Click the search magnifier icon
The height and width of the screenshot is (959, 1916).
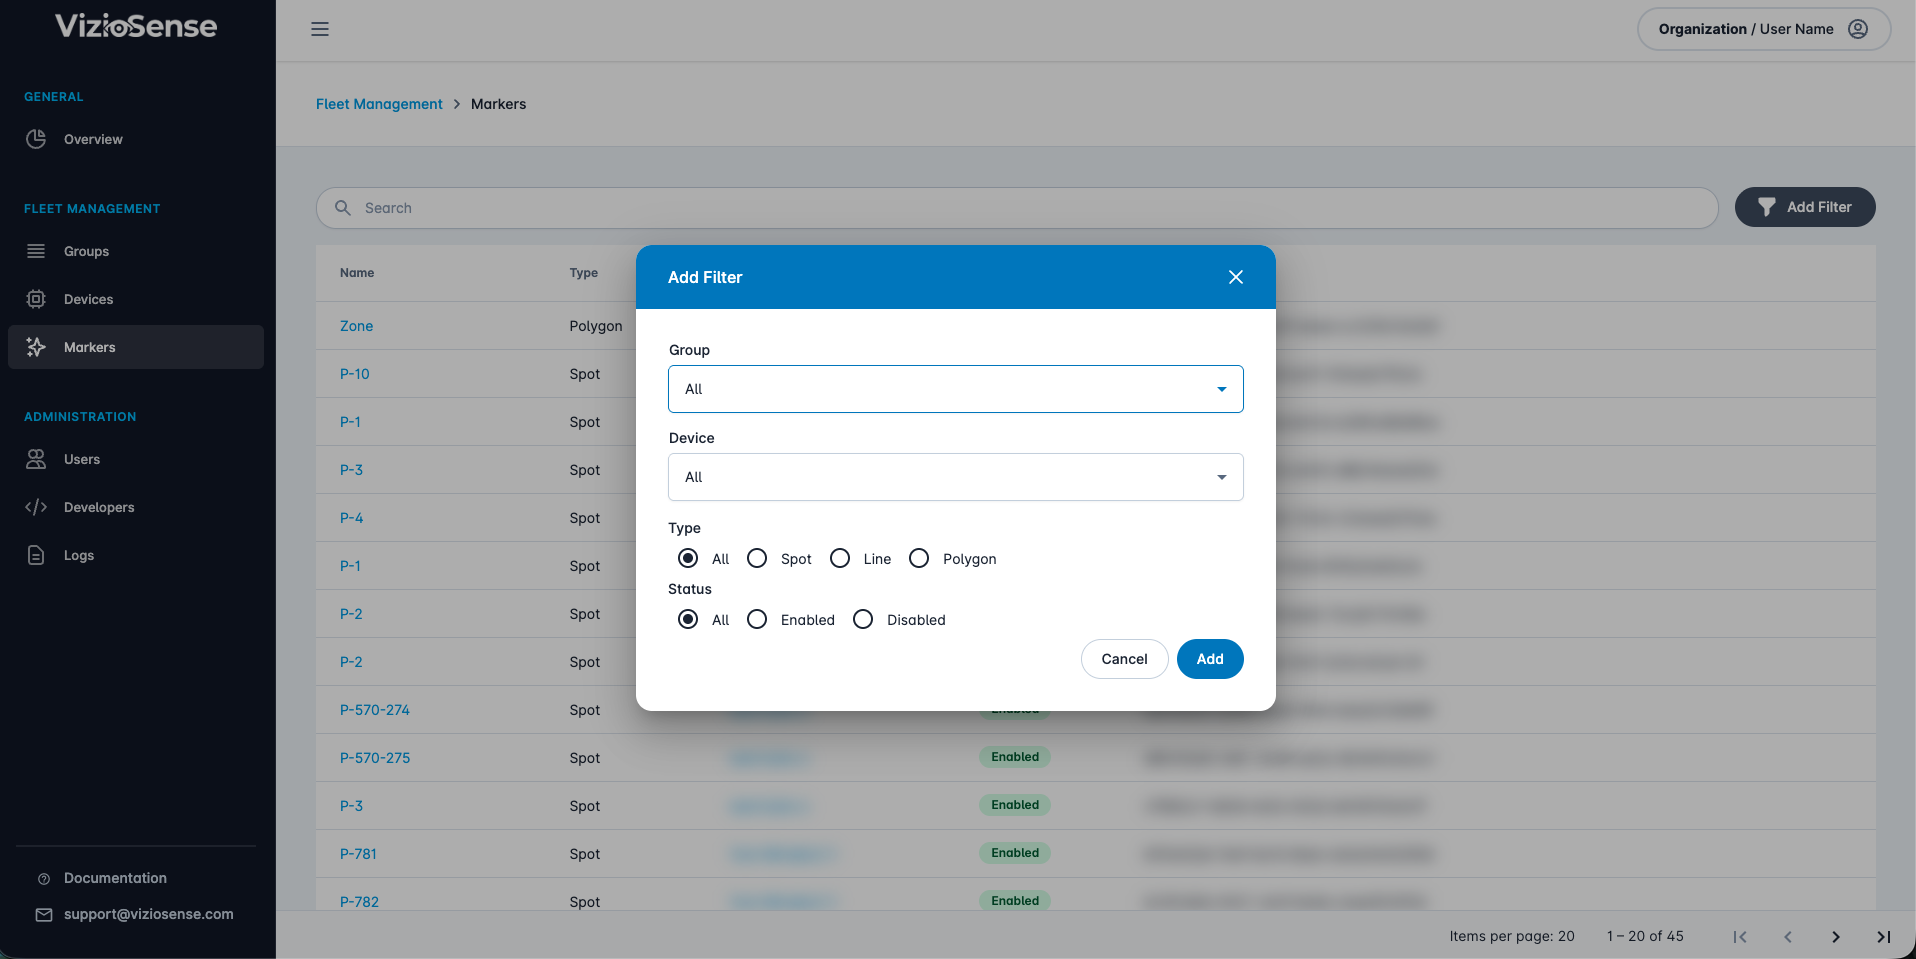pos(343,208)
